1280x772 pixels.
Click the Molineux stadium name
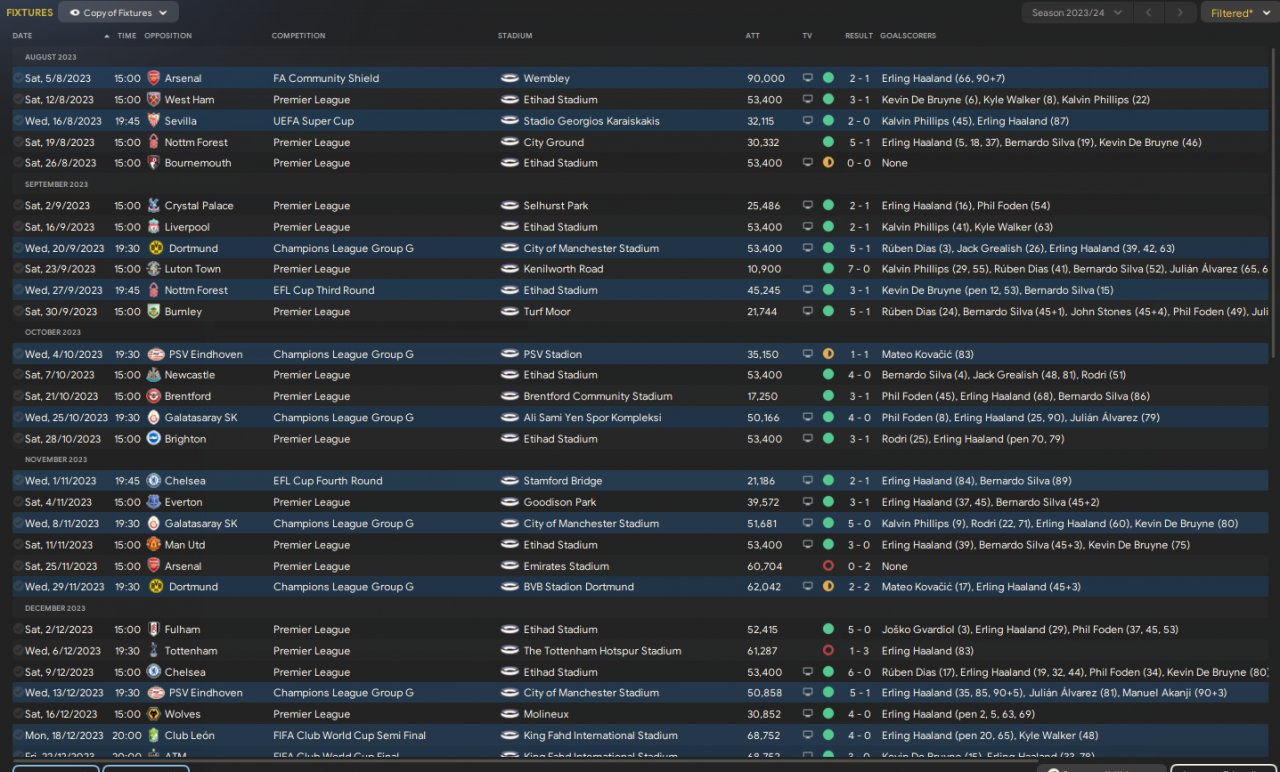[x=546, y=714]
